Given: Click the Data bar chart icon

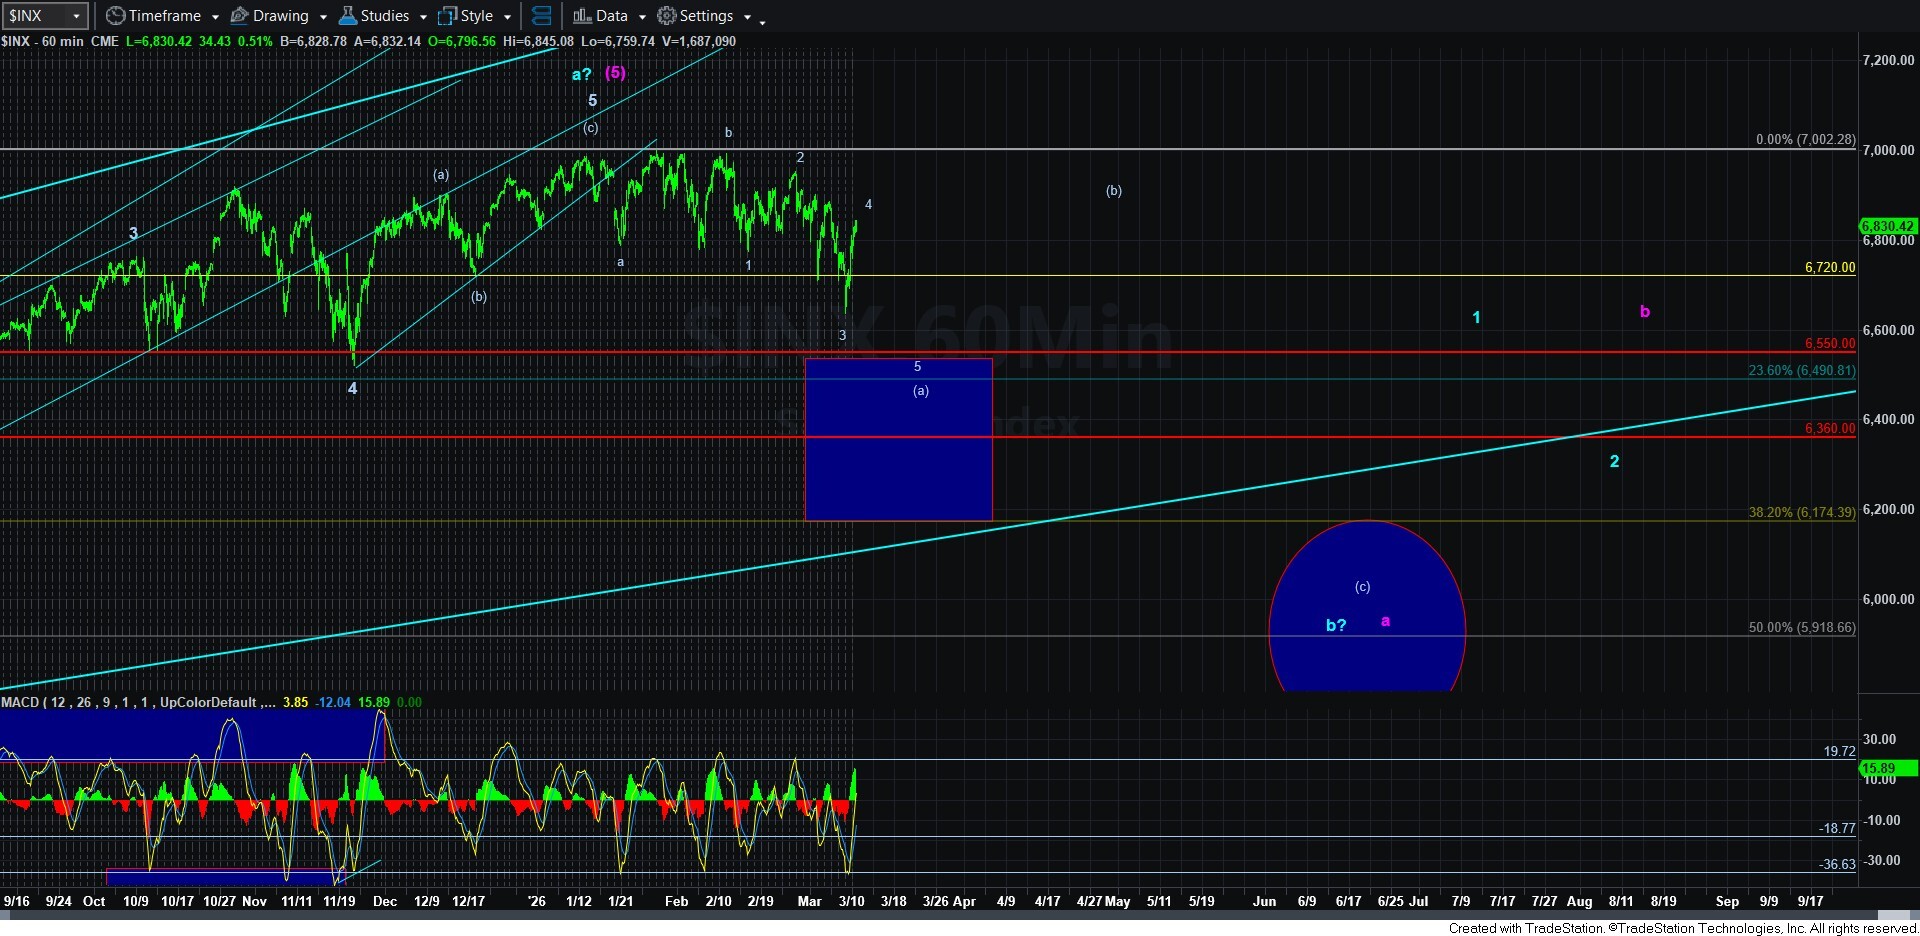Looking at the screenshot, I should [x=581, y=16].
